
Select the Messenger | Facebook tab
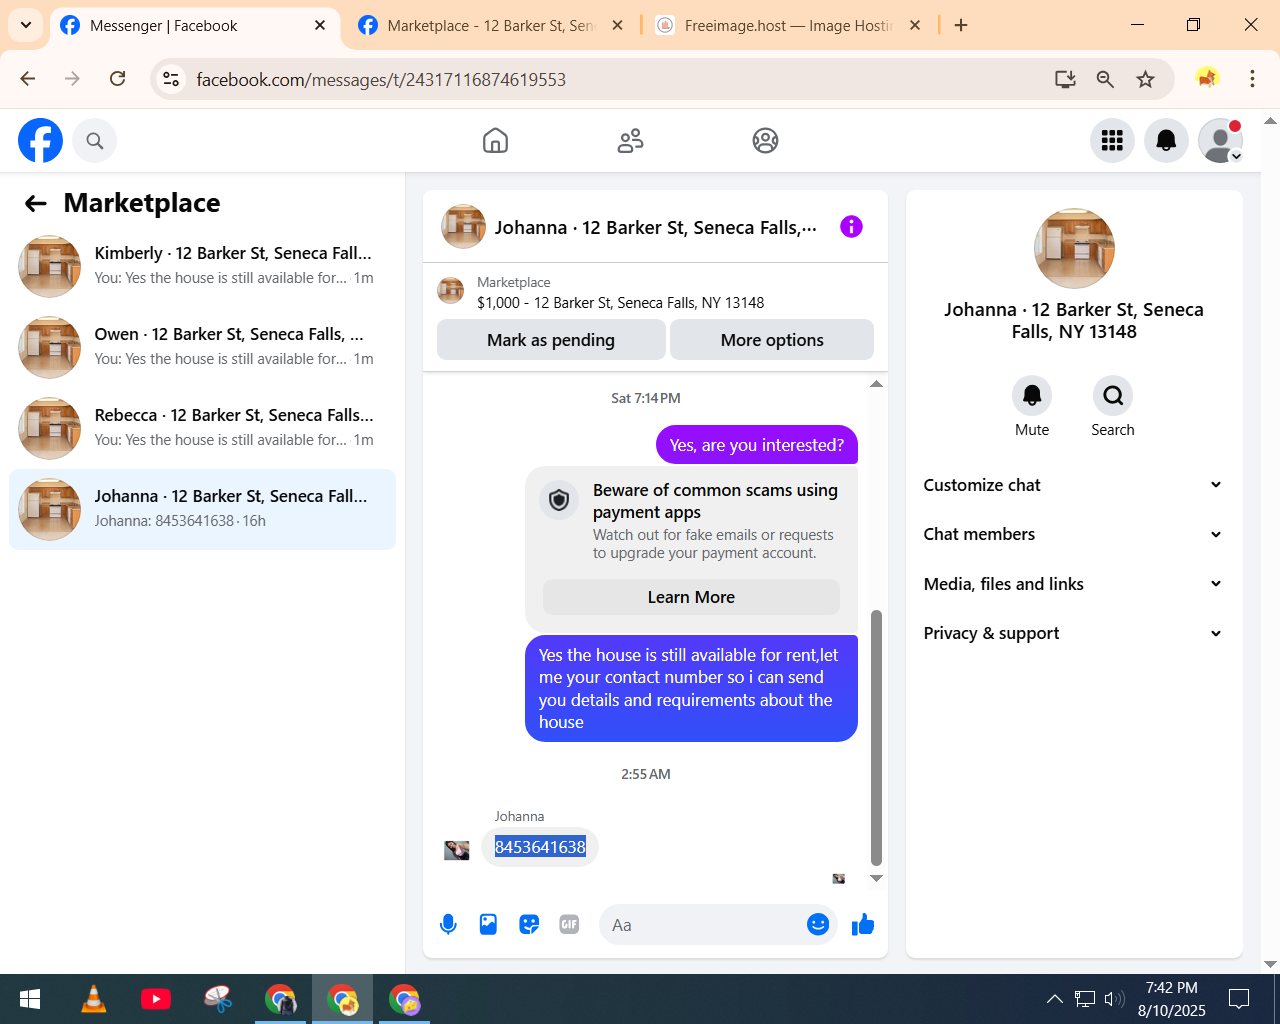[x=192, y=26]
